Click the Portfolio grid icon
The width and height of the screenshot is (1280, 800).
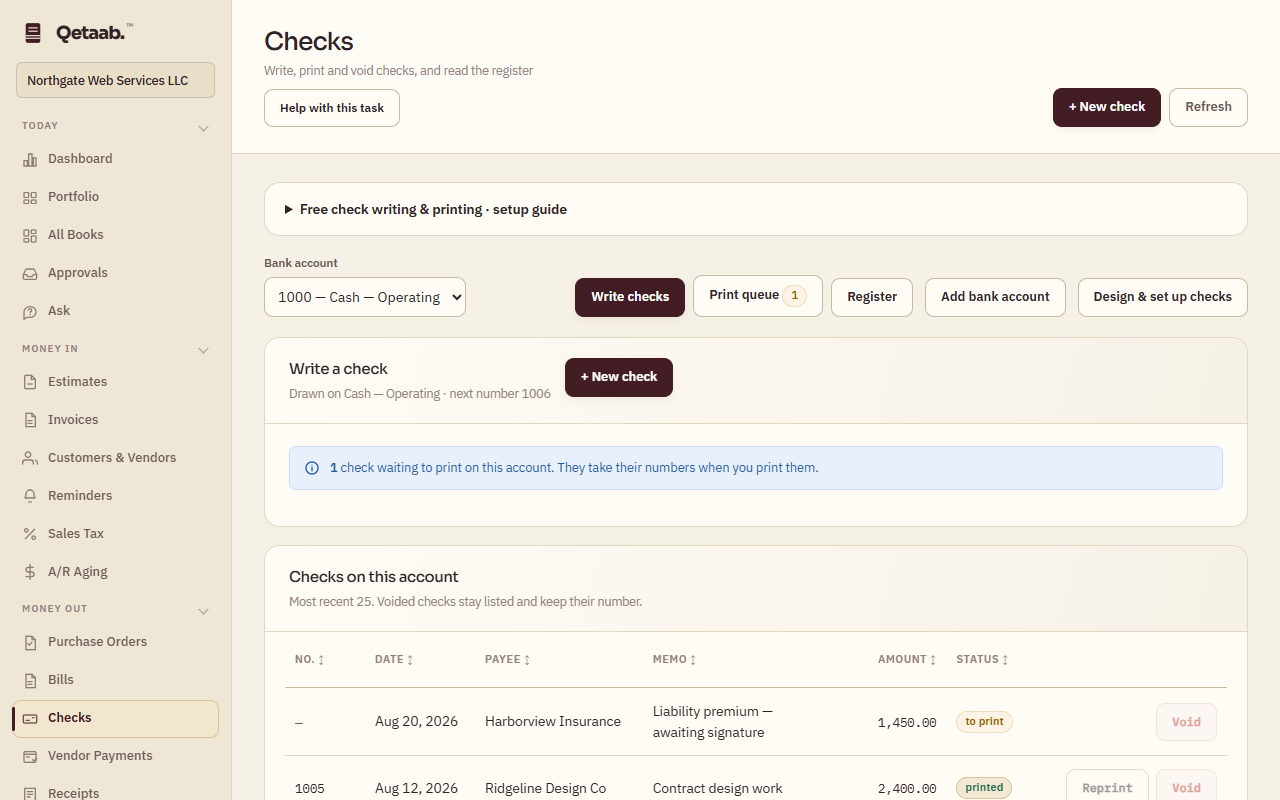(30, 197)
